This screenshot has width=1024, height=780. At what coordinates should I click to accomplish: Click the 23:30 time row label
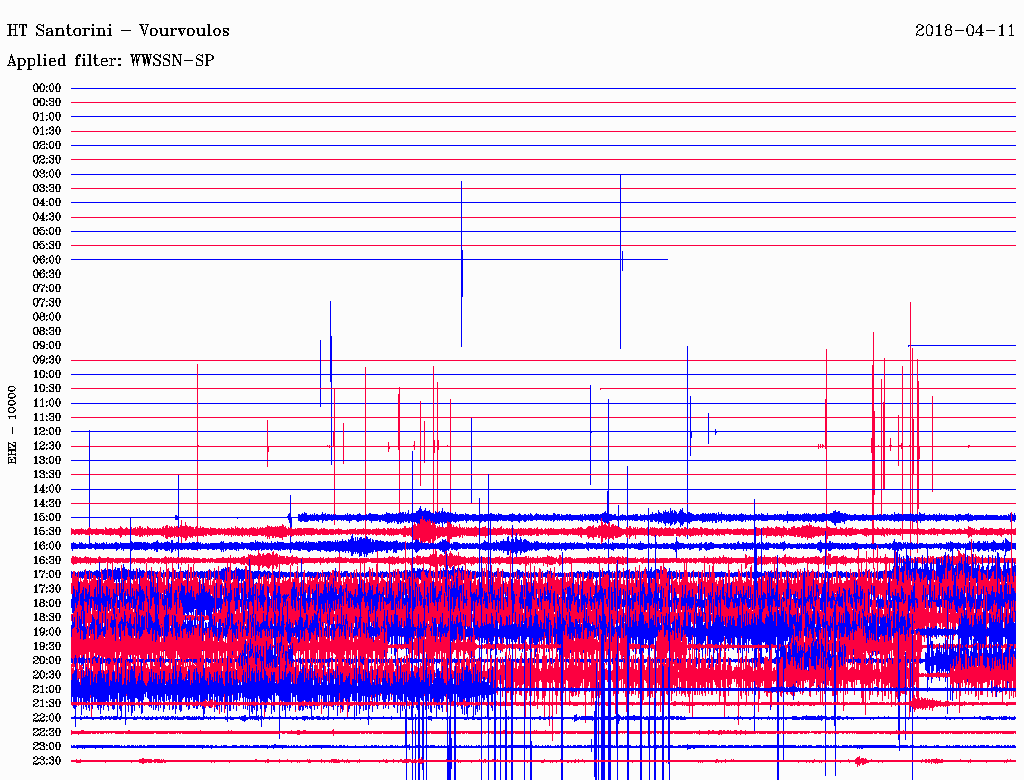tap(47, 760)
